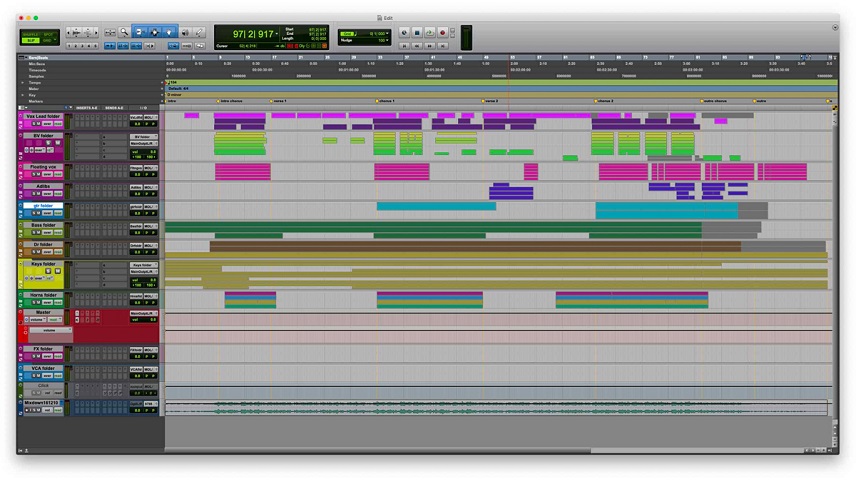Select the Grabber hand tool
The width and height of the screenshot is (856, 482).
coord(169,33)
